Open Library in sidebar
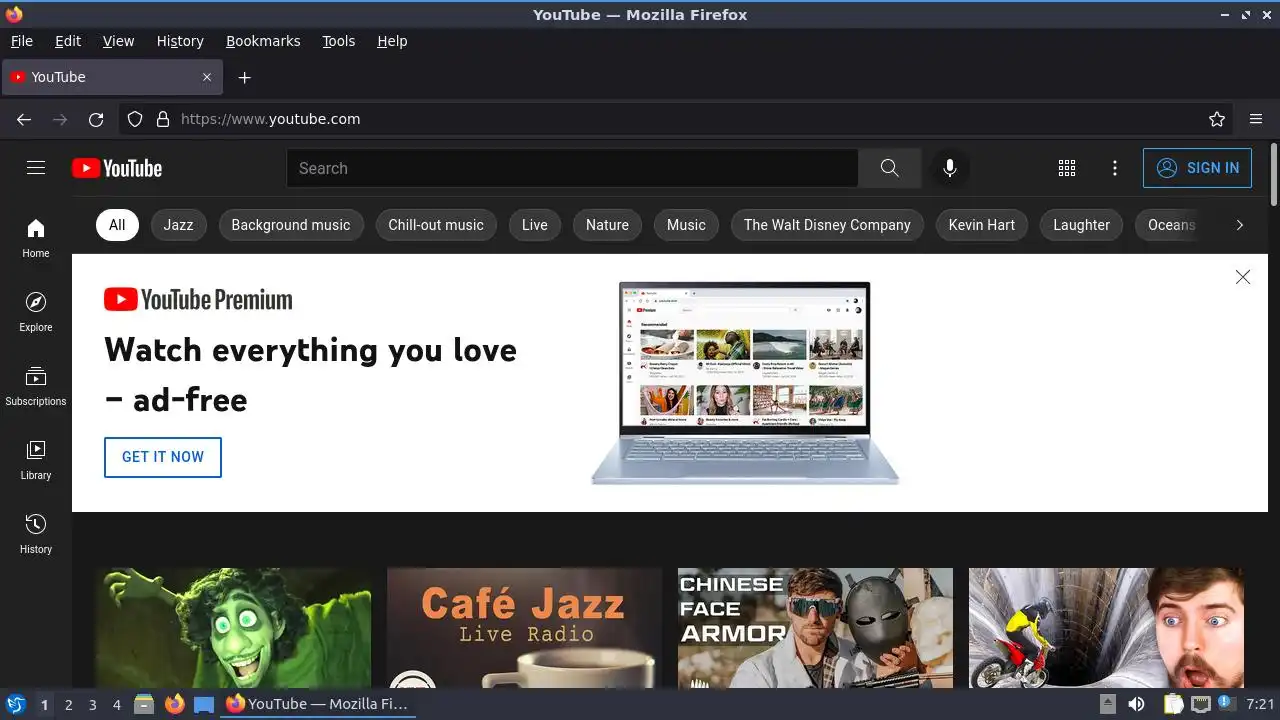The width and height of the screenshot is (1280, 720). [x=36, y=460]
